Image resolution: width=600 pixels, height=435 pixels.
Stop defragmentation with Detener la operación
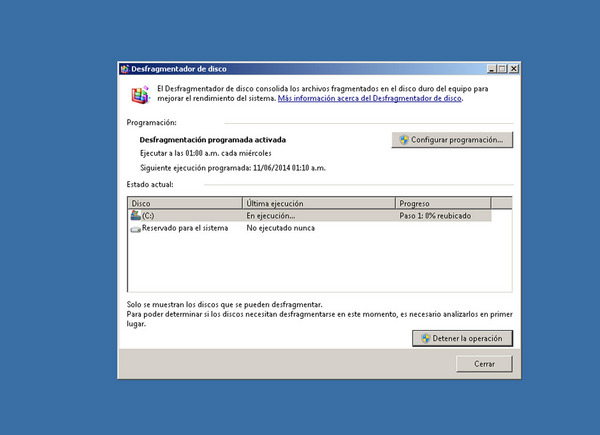pyautogui.click(x=461, y=338)
